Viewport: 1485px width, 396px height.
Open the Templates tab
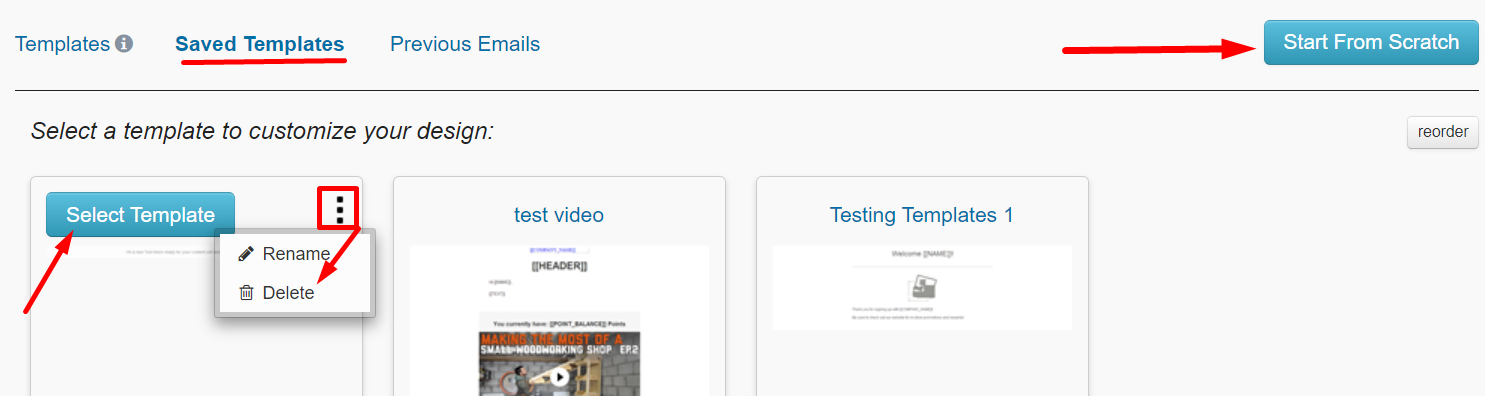(62, 44)
